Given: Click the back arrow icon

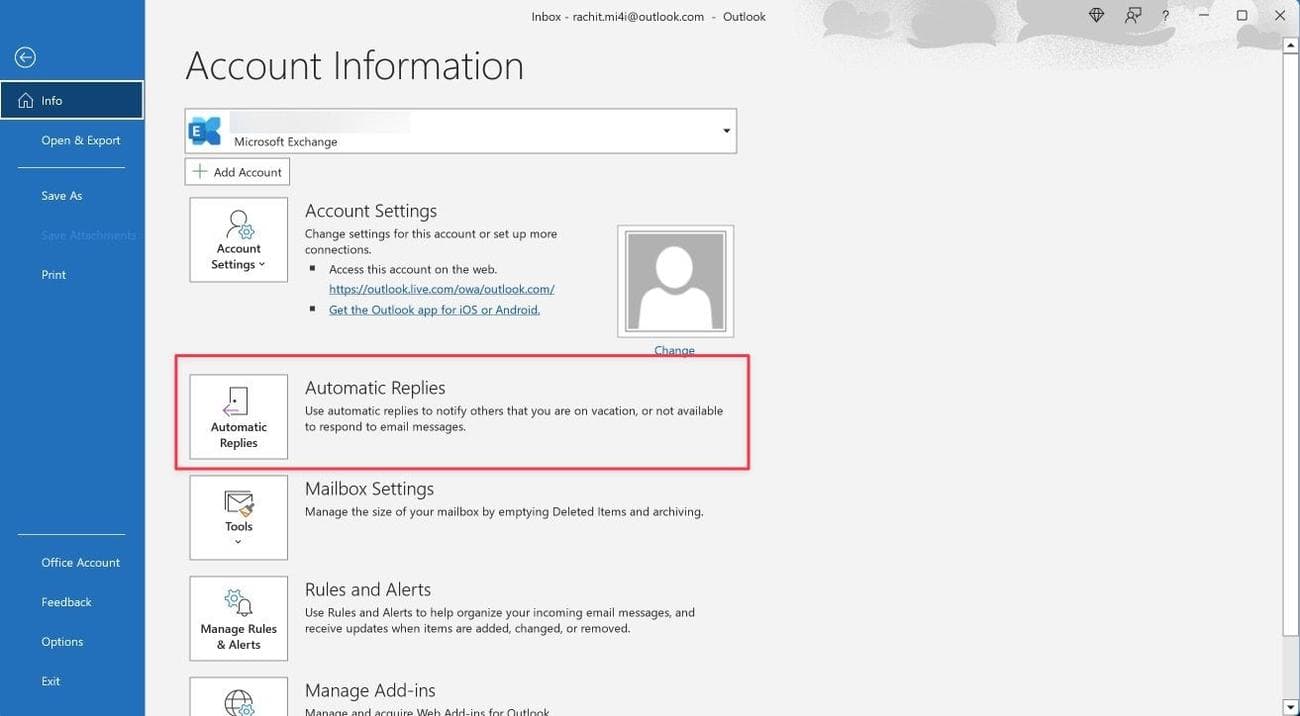Looking at the screenshot, I should point(25,58).
